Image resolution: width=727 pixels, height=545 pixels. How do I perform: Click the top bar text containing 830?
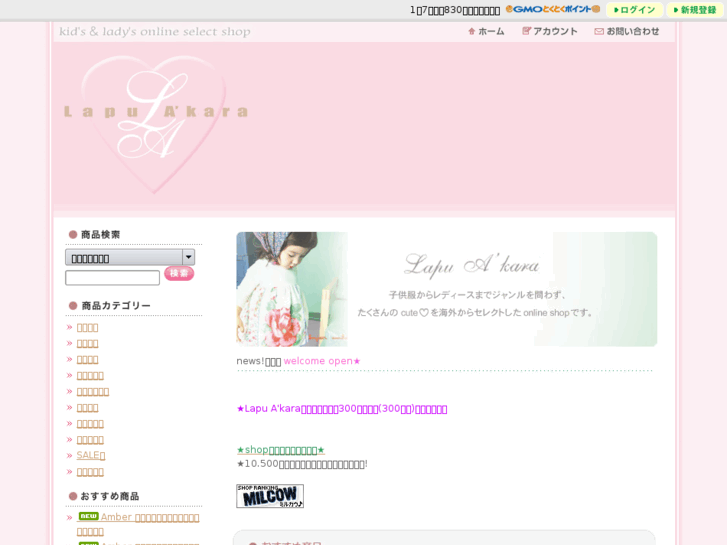click(x=455, y=10)
